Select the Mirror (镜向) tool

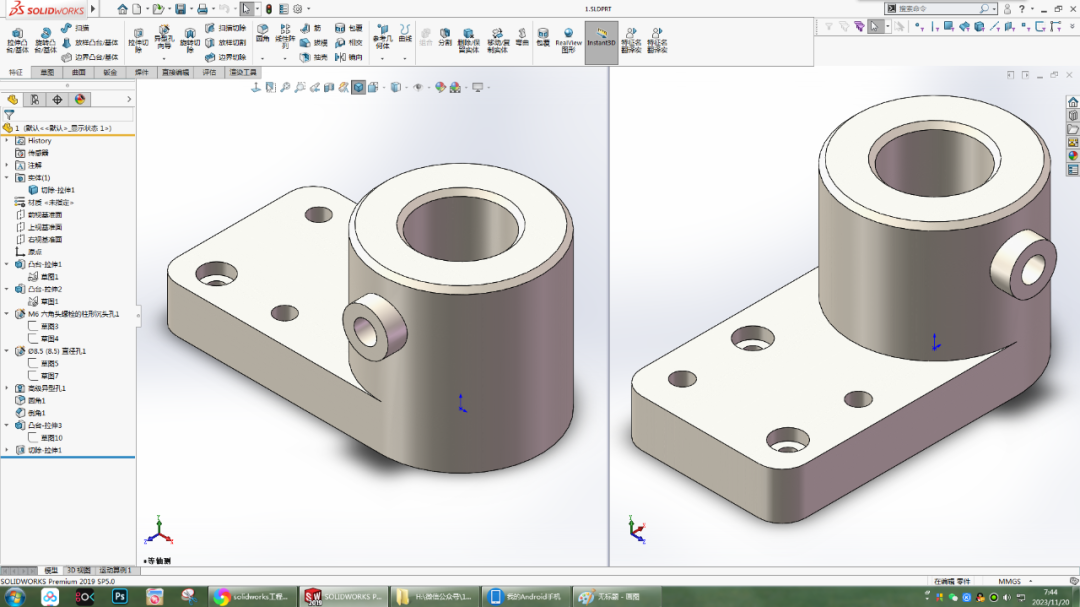click(x=349, y=57)
